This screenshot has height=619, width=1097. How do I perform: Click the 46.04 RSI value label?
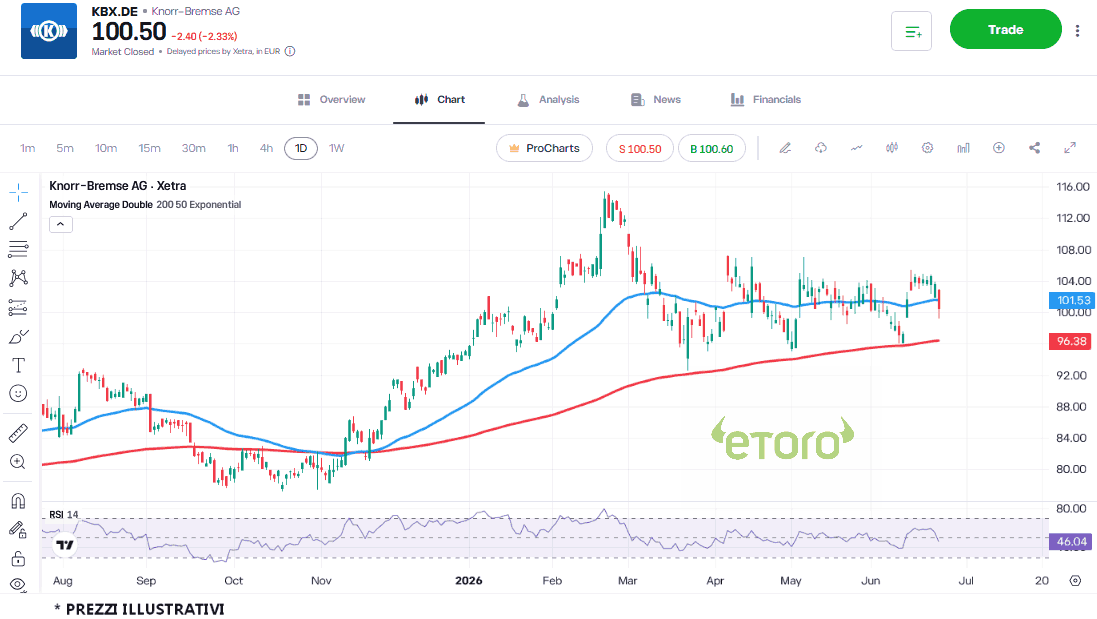point(1071,541)
